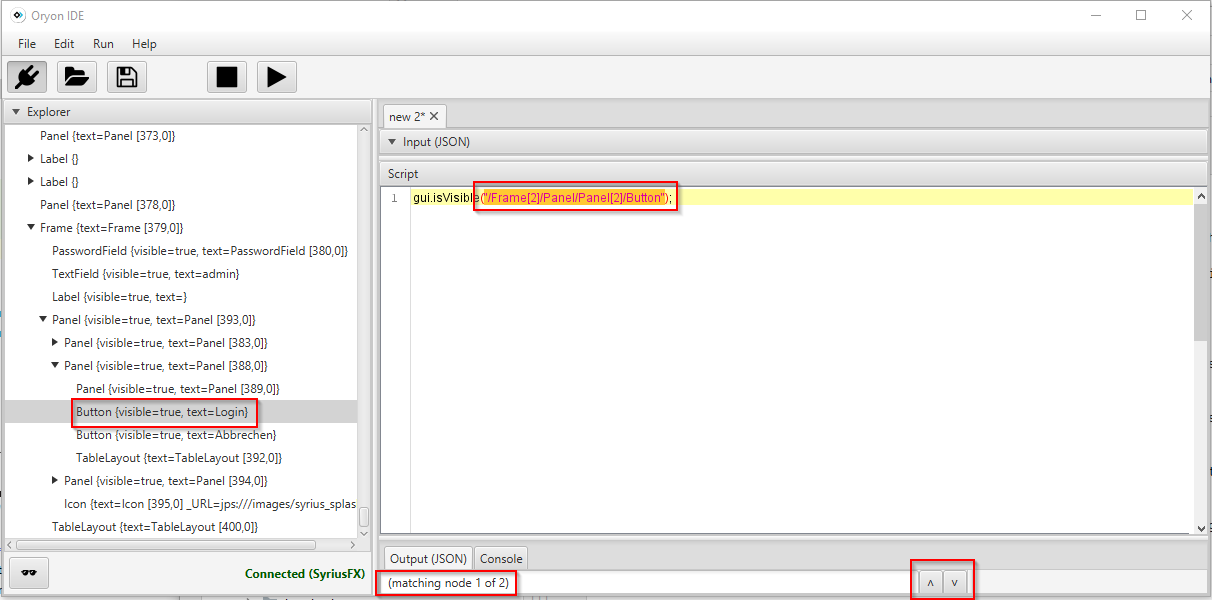Screen dimensions: 1212x600
Task: Close the new 2* tab
Action: (x=435, y=117)
